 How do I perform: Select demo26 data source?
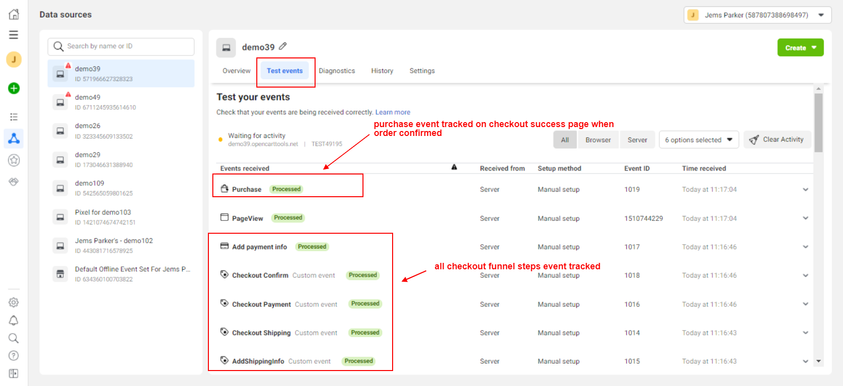pyautogui.click(x=121, y=131)
